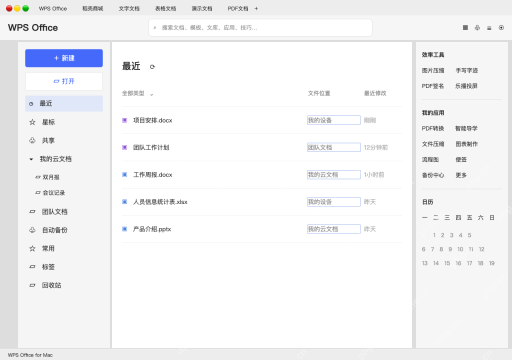Switch to the 演示文档 tab
Screen dimensions: 512x360
click(202, 9)
